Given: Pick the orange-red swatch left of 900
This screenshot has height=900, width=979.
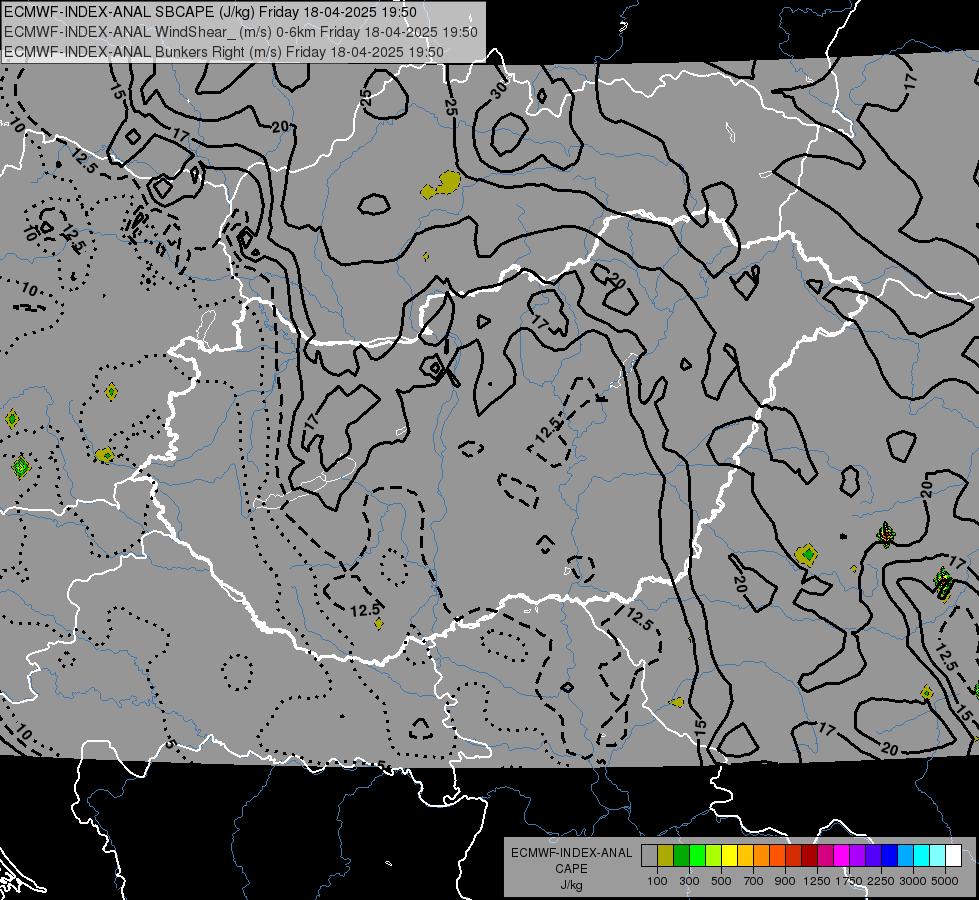Looking at the screenshot, I should click(x=777, y=856).
